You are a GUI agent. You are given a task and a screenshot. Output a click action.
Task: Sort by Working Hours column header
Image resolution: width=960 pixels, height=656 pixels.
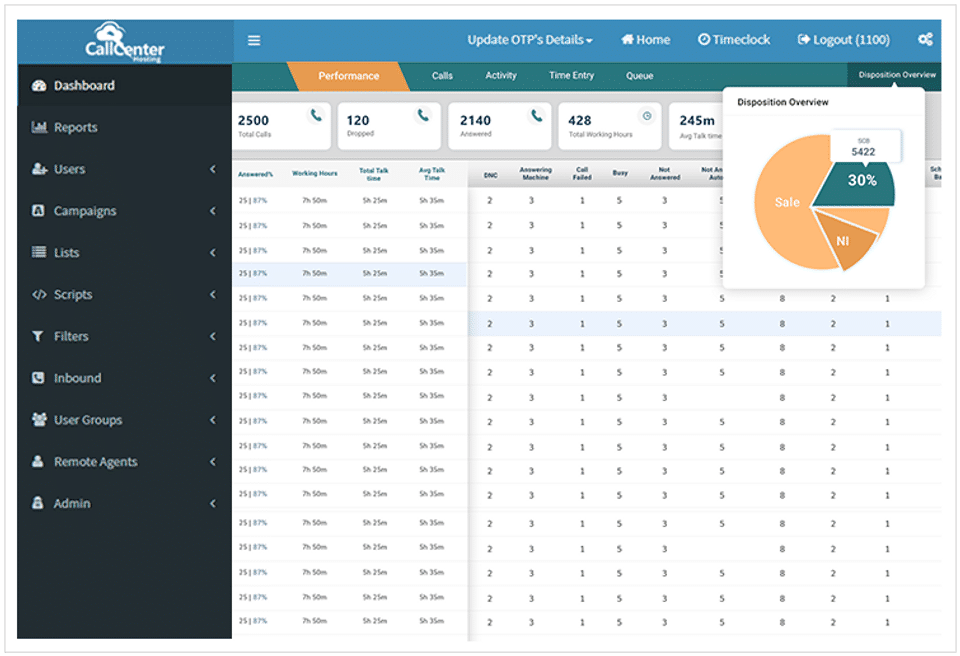pos(314,174)
